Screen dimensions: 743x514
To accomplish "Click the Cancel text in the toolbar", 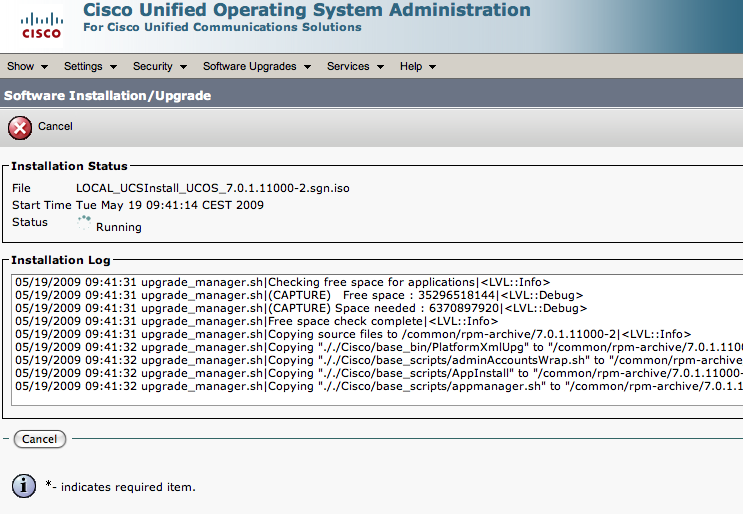I will pyautogui.click(x=55, y=126).
